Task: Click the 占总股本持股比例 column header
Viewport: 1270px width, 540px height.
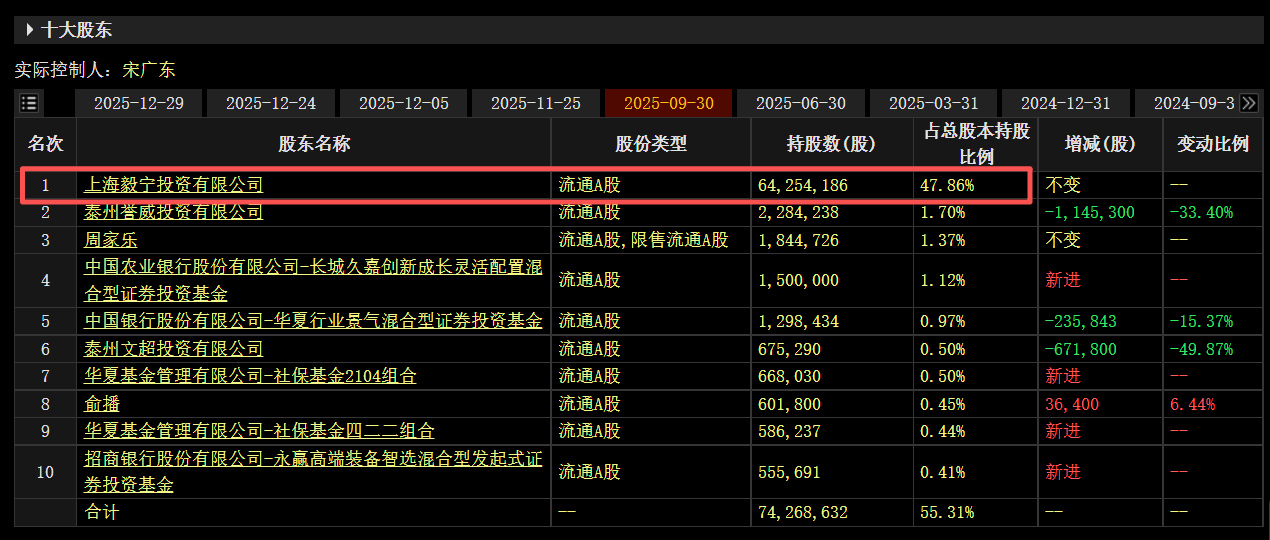Action: [x=976, y=144]
